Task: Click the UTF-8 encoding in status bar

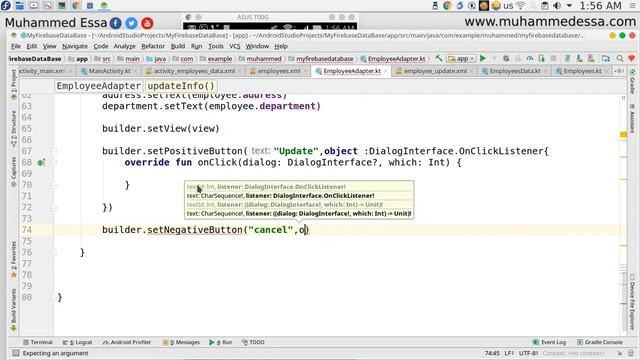Action: point(528,353)
